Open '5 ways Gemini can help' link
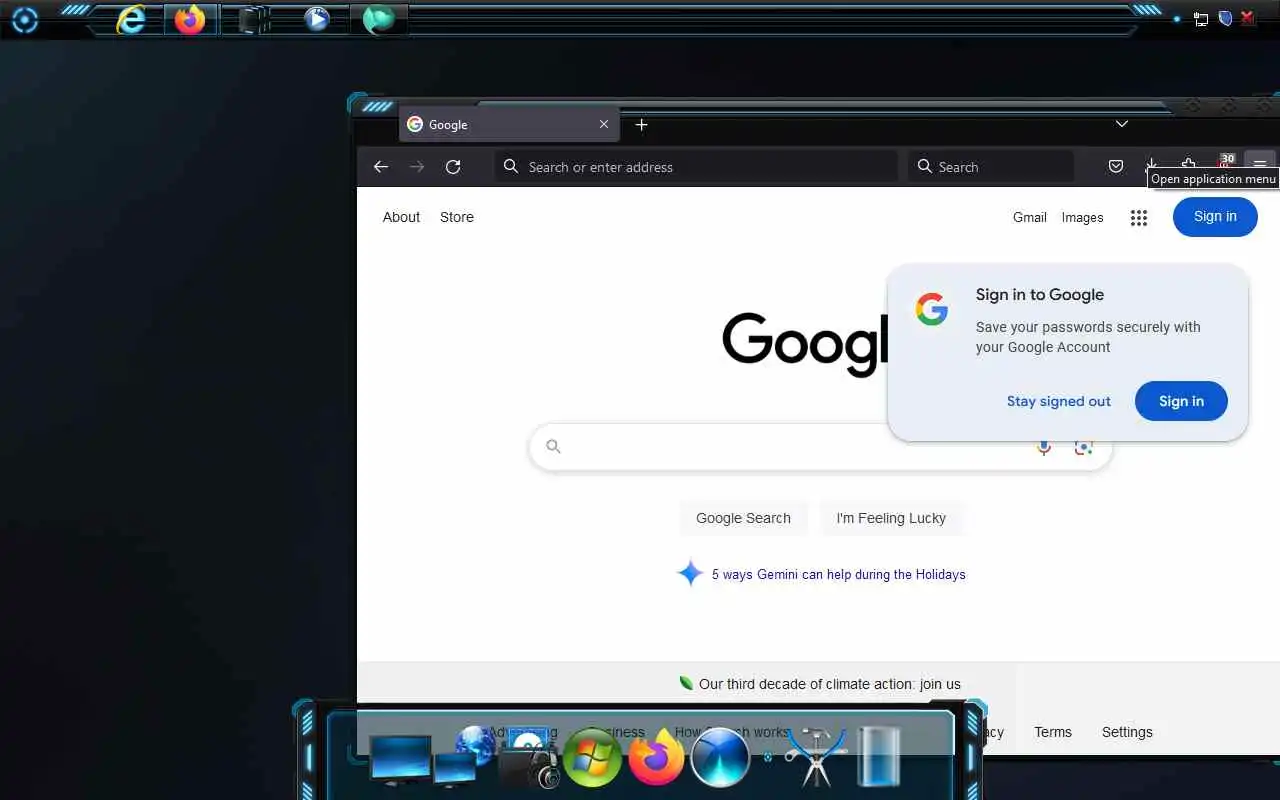 [x=838, y=574]
